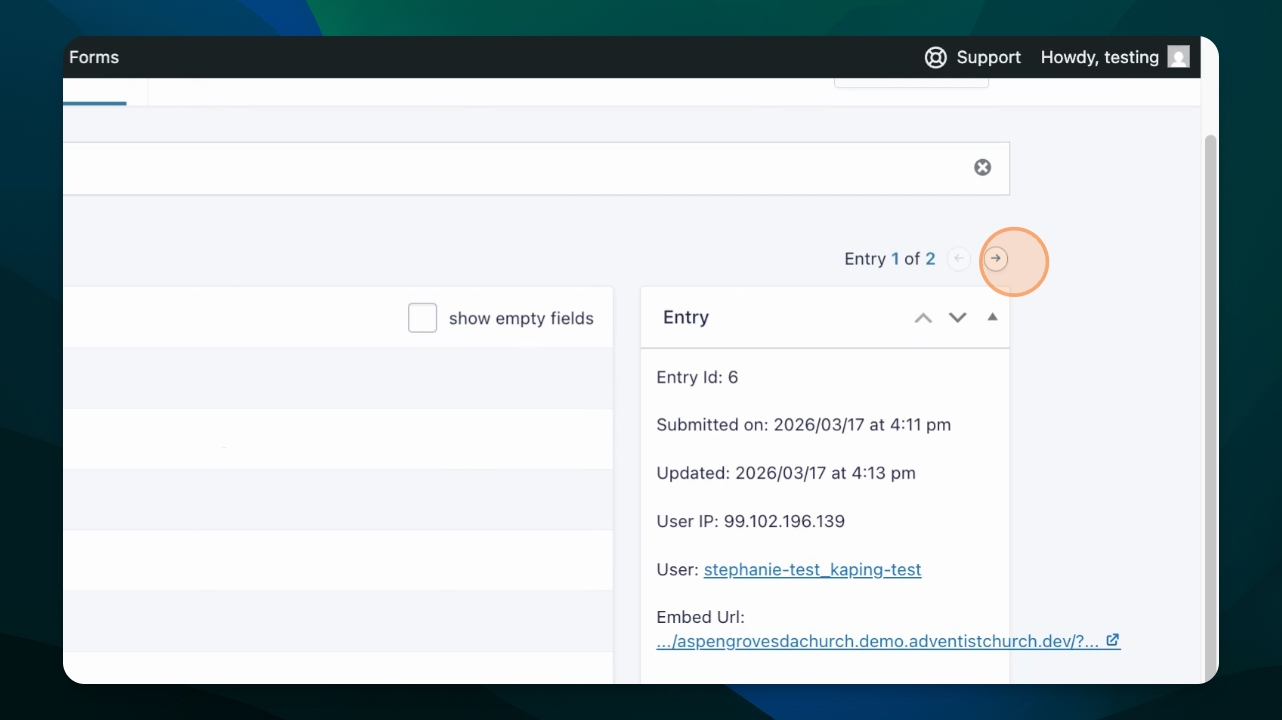Open the stephanie-test_kaping-test user link
Screen dimensions: 1282x720
point(812,569)
